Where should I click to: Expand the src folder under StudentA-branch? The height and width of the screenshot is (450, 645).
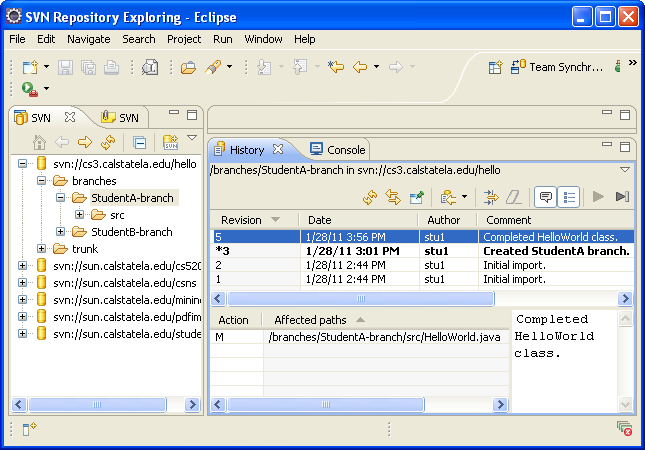point(79,215)
